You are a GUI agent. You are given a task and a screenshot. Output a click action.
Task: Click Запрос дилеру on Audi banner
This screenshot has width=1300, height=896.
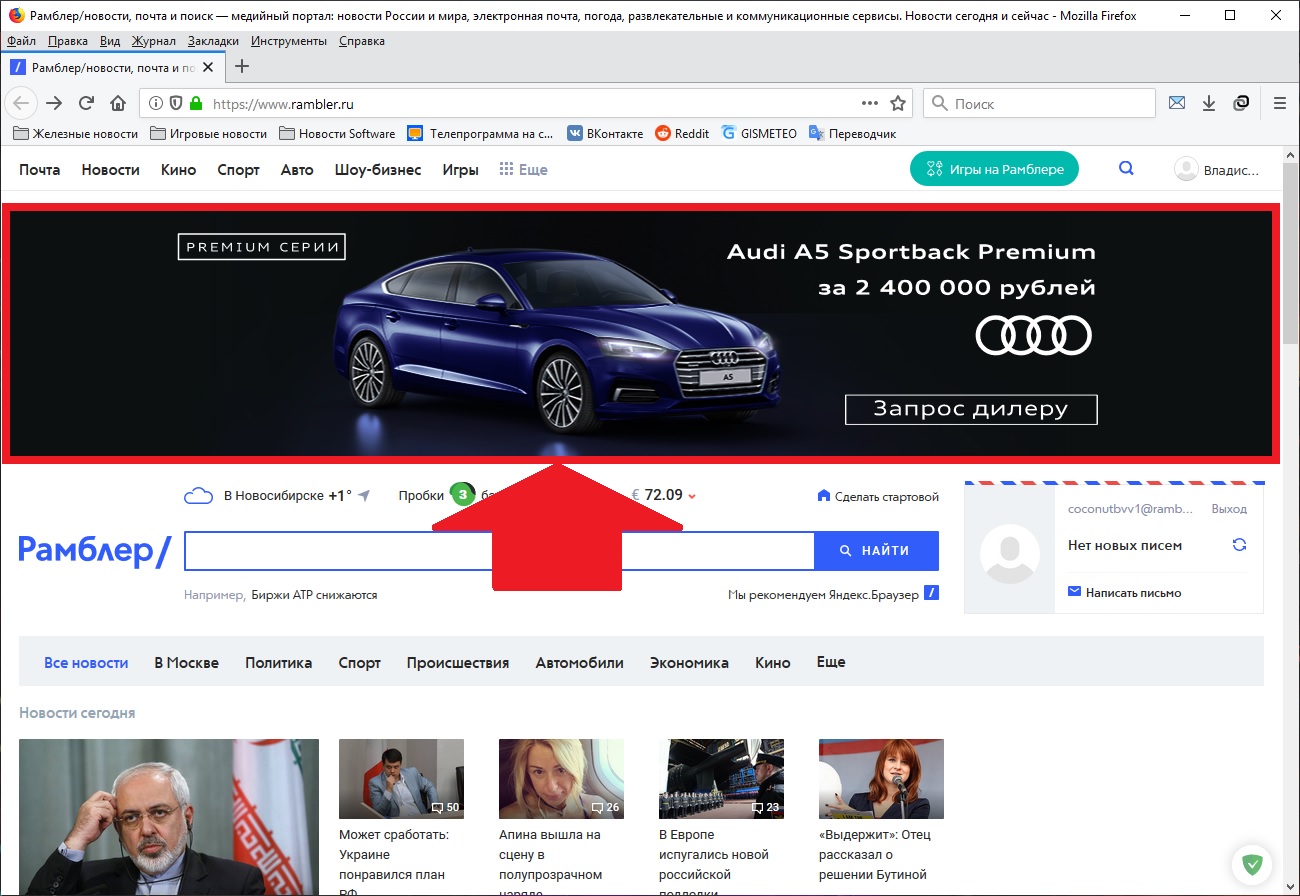(971, 409)
